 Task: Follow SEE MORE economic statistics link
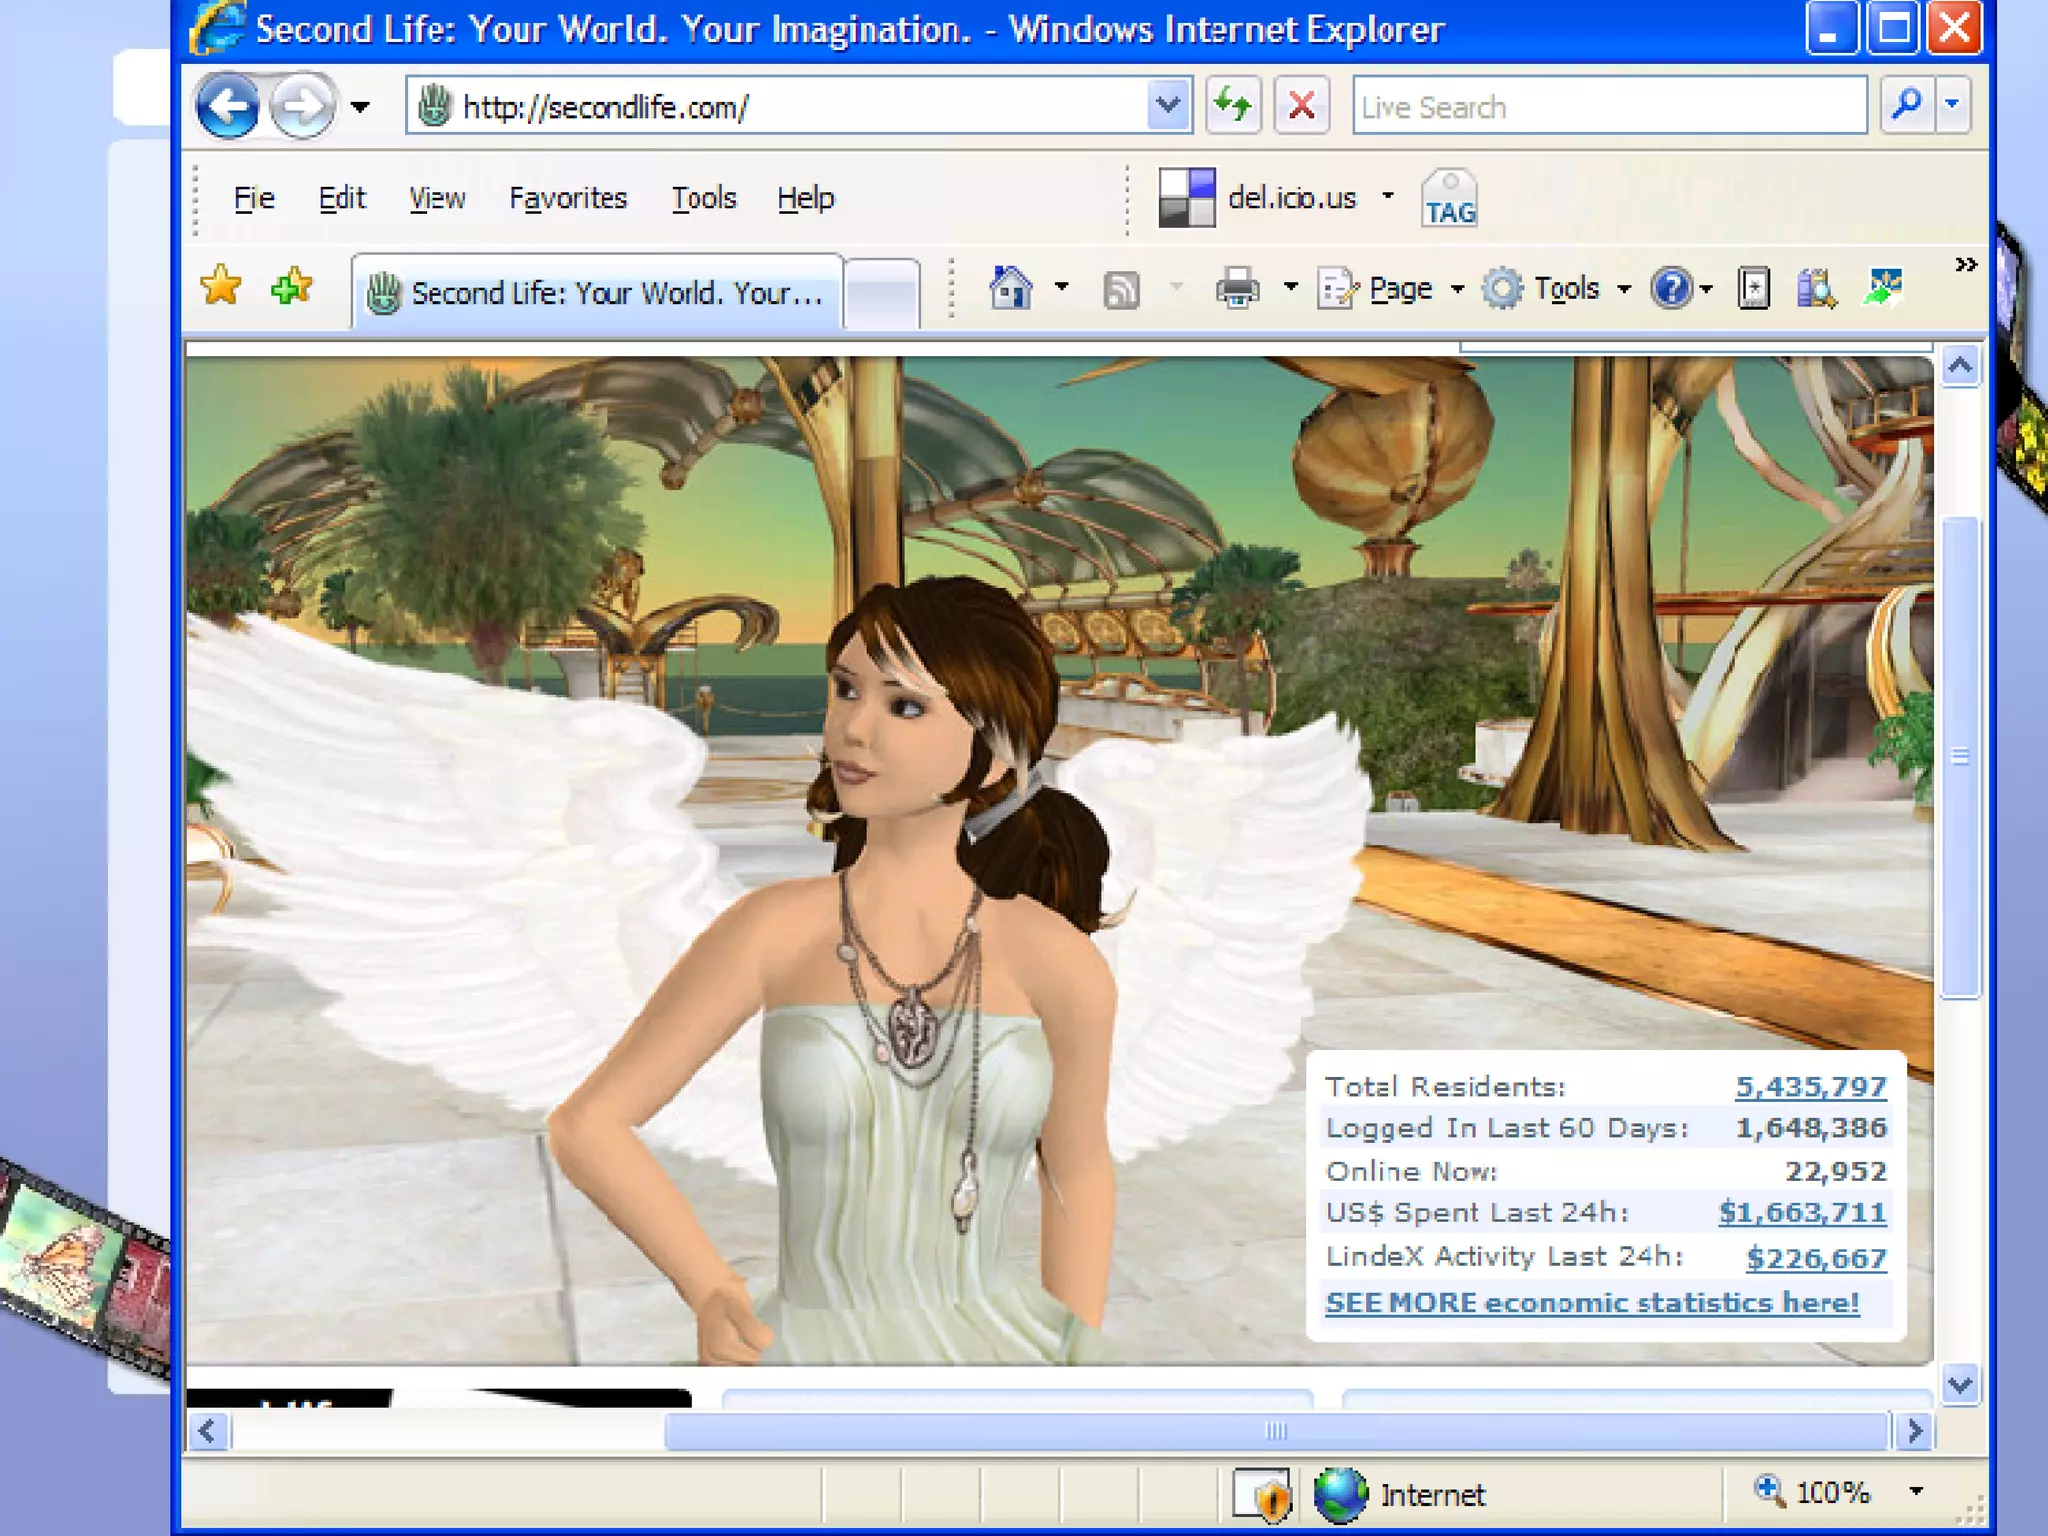pyautogui.click(x=1592, y=1302)
